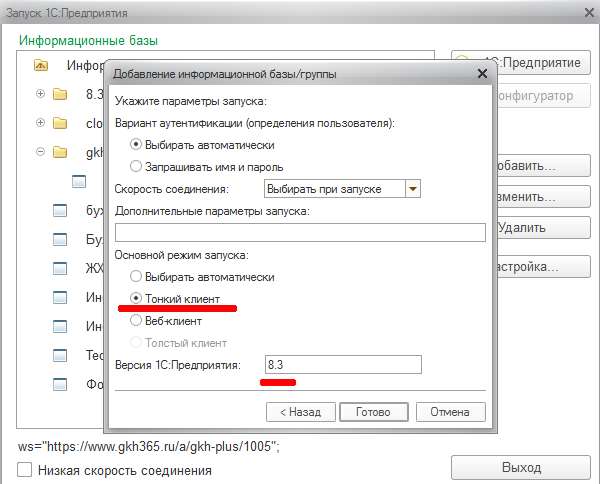Click the '8.3' folder icon
Screen dimensions: 600x484
(x=60, y=94)
